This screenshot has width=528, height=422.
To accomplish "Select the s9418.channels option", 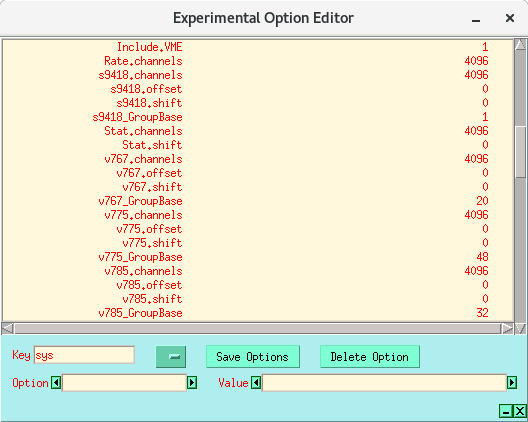I will [x=140, y=75].
